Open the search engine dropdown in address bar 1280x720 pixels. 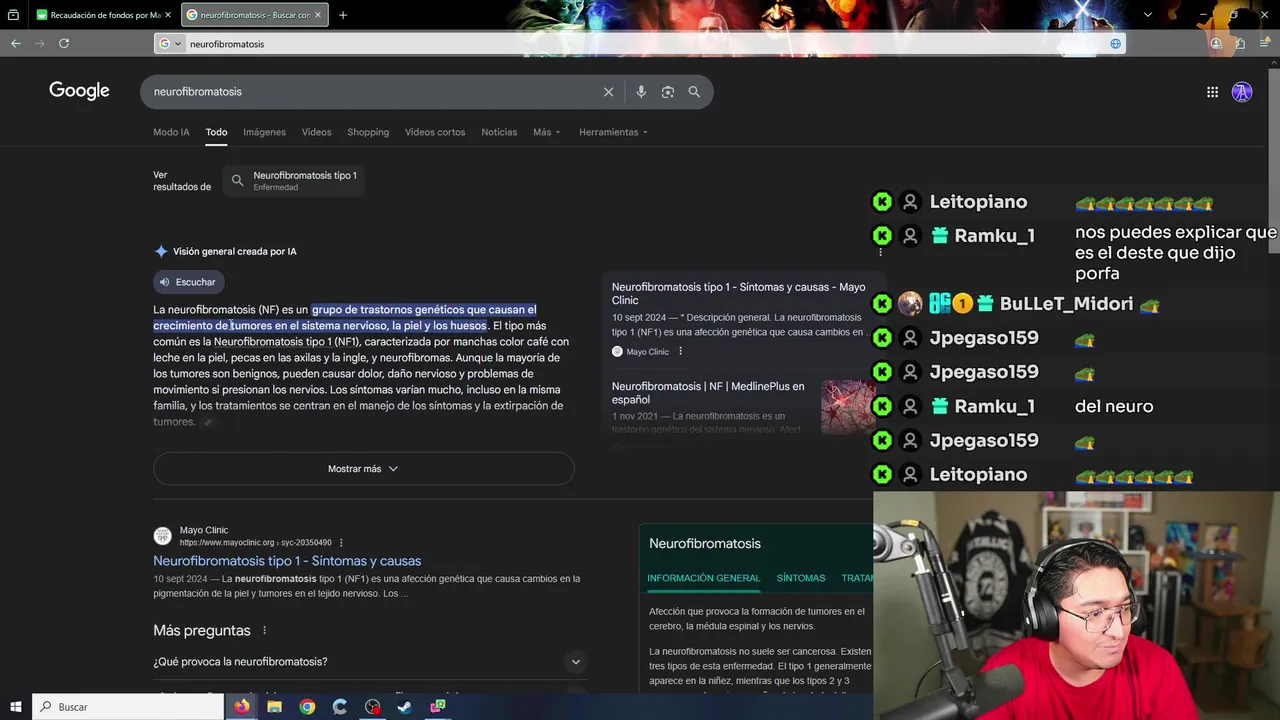point(171,43)
